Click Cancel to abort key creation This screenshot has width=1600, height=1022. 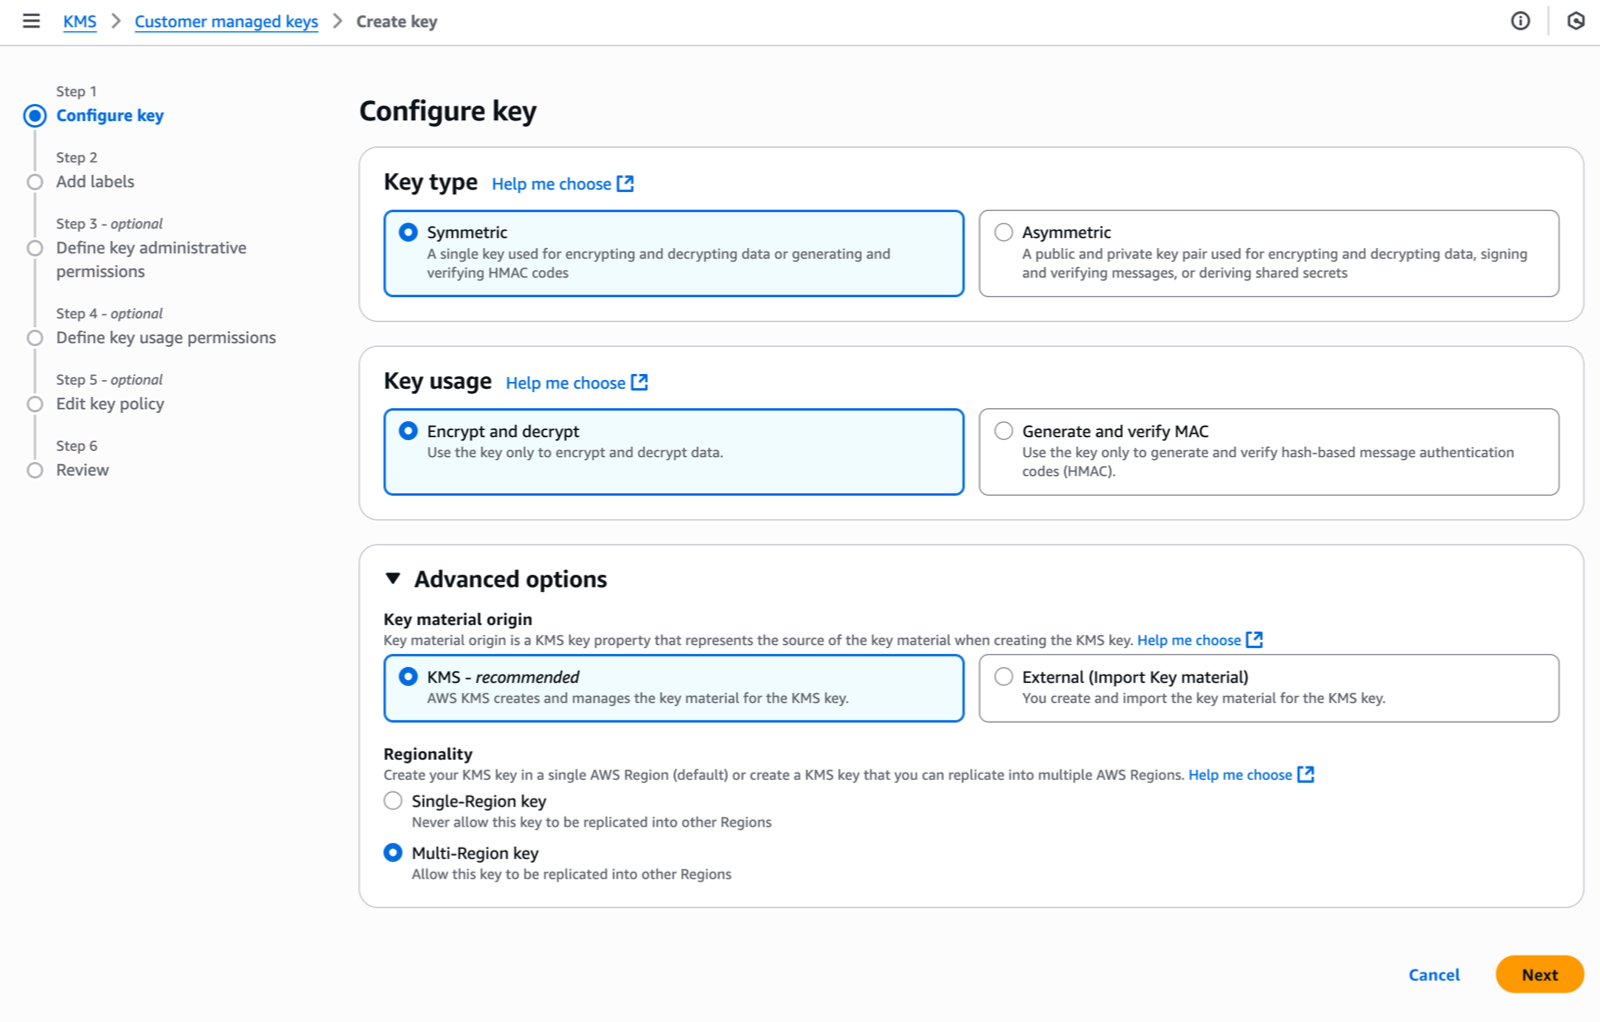tap(1434, 975)
